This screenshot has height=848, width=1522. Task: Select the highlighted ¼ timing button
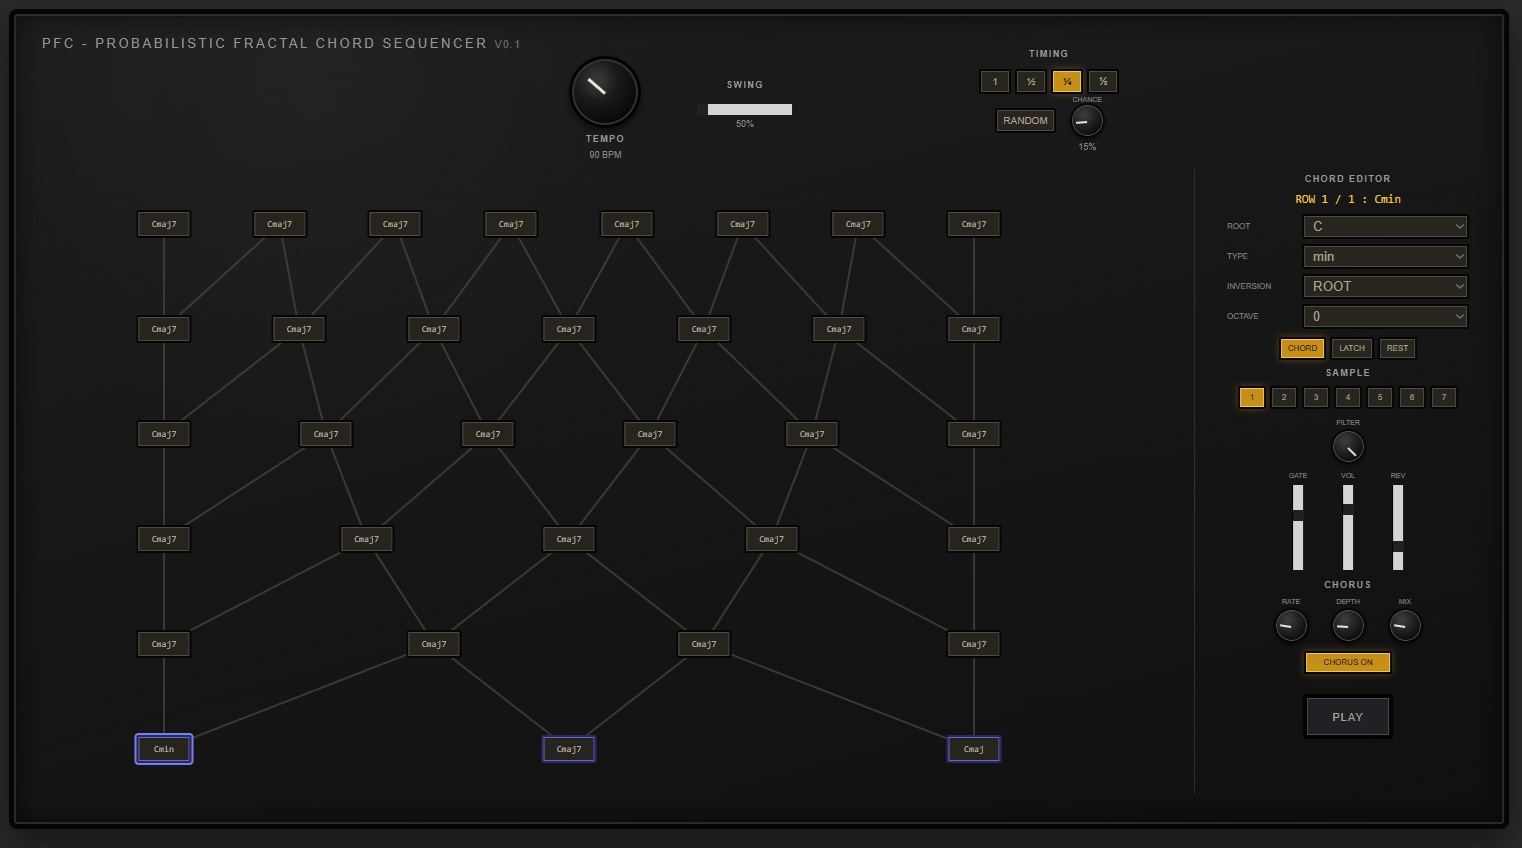click(x=1067, y=82)
